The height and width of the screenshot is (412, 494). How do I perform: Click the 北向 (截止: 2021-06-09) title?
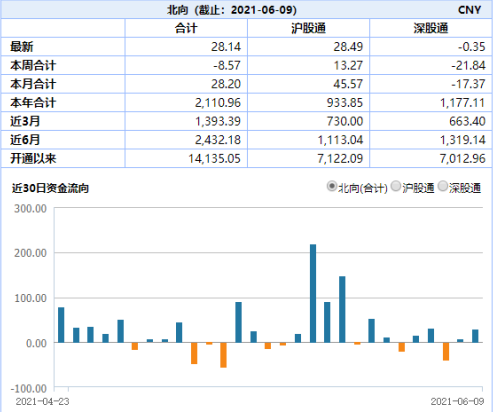[x=232, y=10]
